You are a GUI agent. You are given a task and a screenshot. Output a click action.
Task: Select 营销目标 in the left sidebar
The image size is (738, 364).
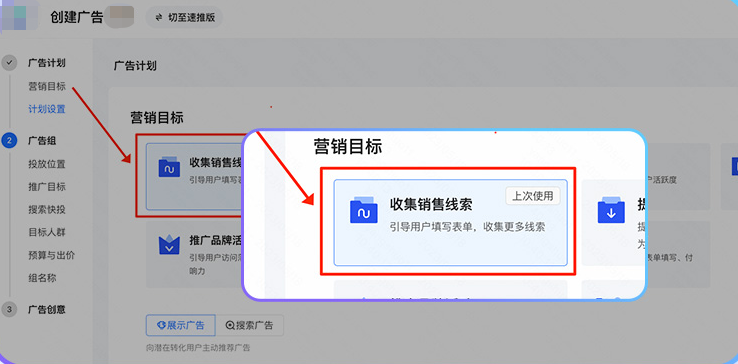tap(47, 86)
